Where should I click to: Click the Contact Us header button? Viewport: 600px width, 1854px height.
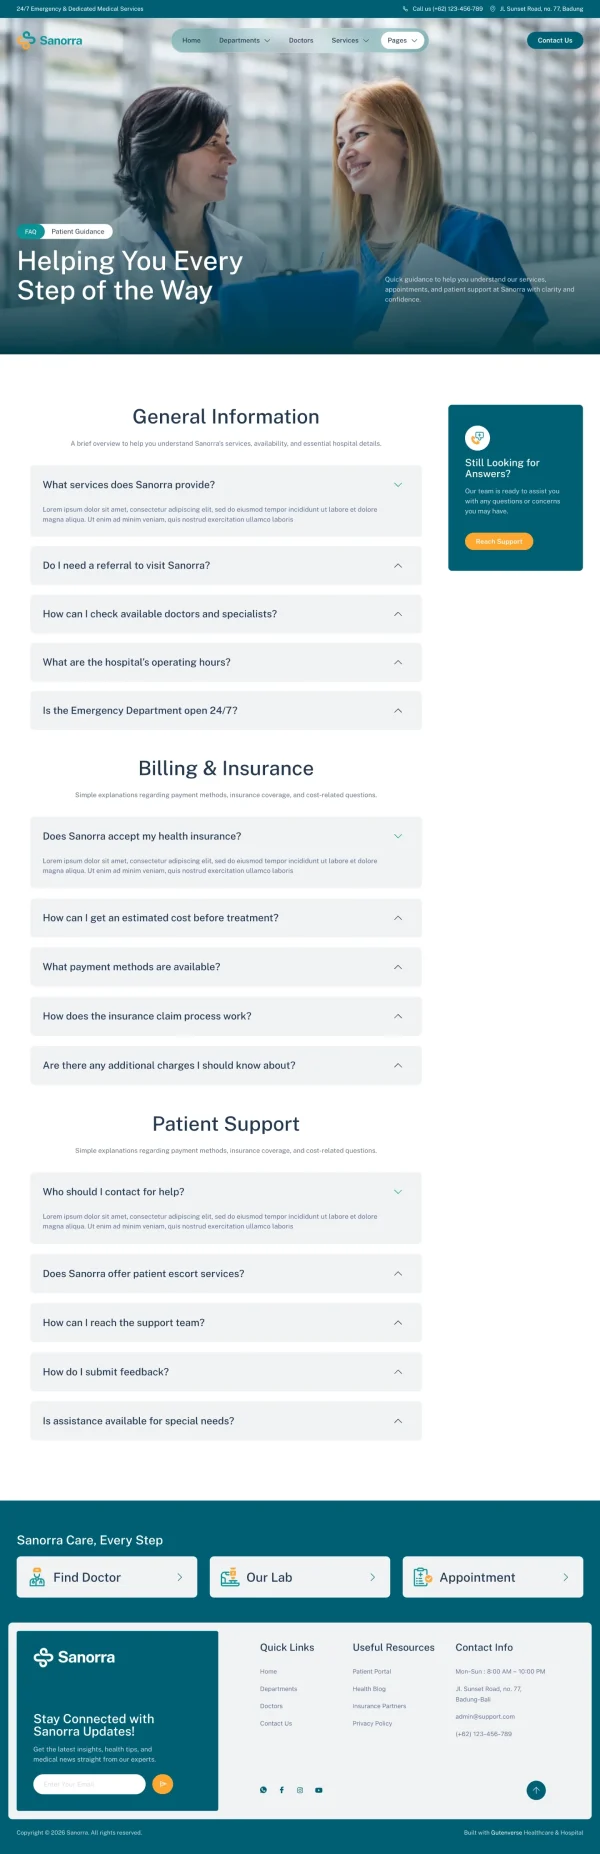[554, 41]
